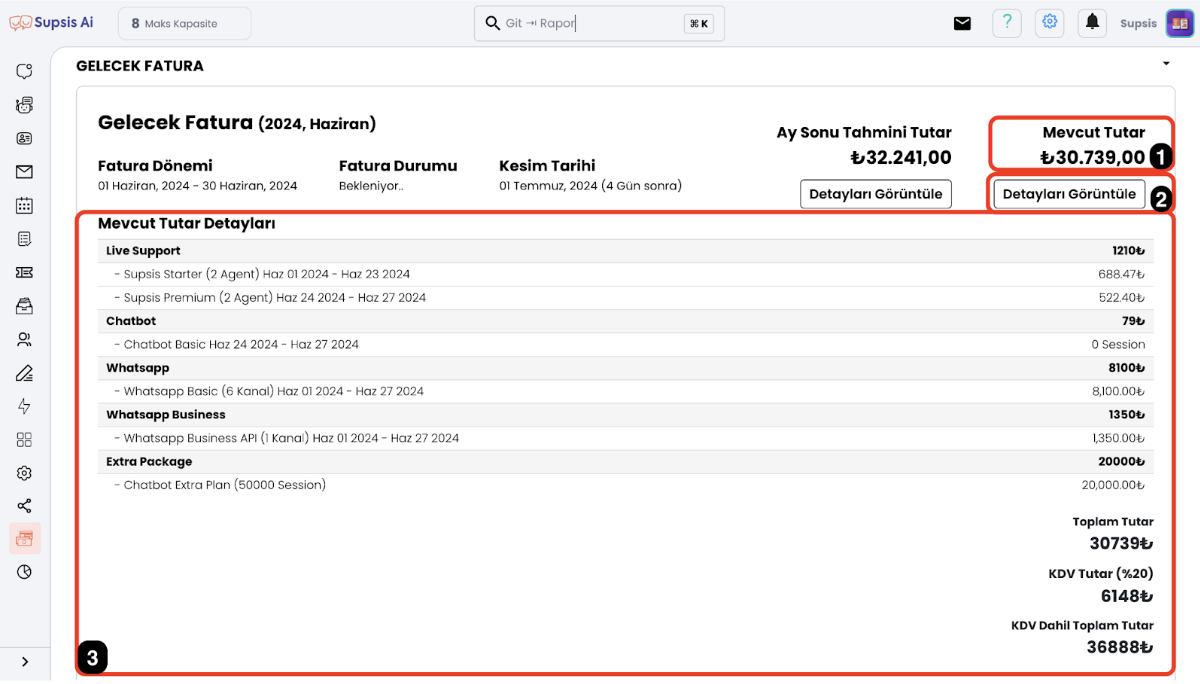The image size is (1200, 684).
Task: Open the pen edit icon in sidebar
Action: click(x=24, y=373)
